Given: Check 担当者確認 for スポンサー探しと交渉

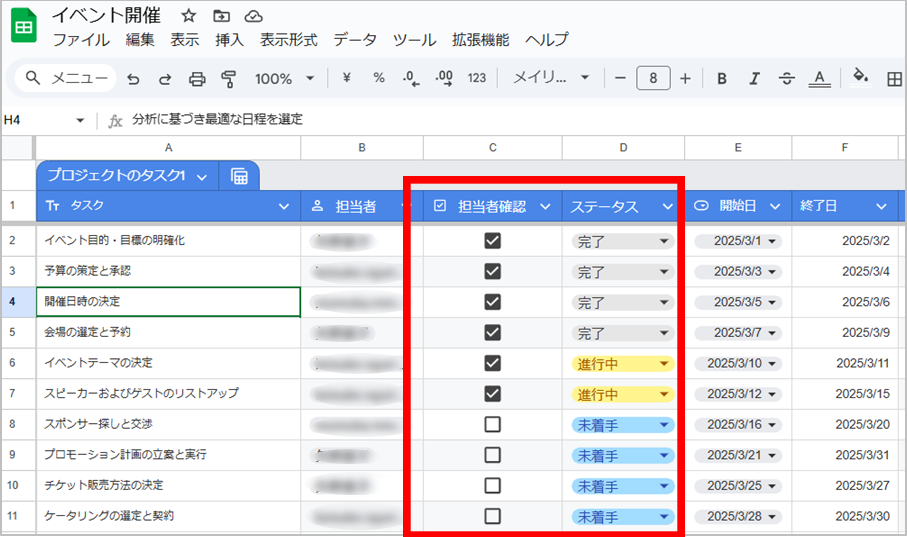Looking at the screenshot, I should 492,425.
